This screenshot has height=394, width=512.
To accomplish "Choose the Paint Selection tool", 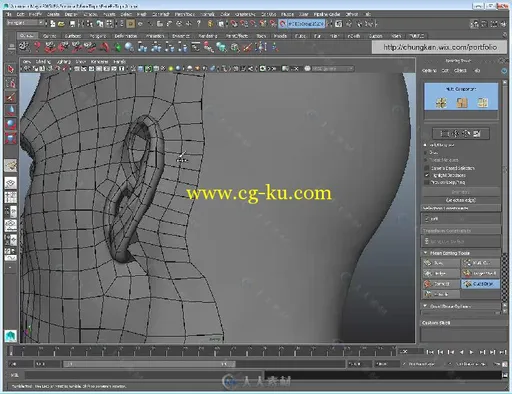I will pos(10,97).
